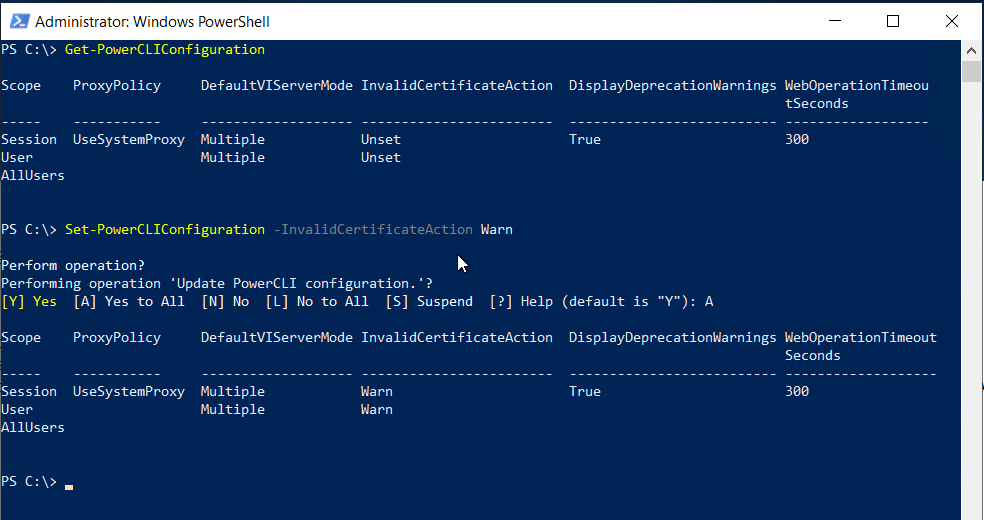Click the PowerShell icon in title bar
The width and height of the screenshot is (984, 520).
tap(17, 21)
